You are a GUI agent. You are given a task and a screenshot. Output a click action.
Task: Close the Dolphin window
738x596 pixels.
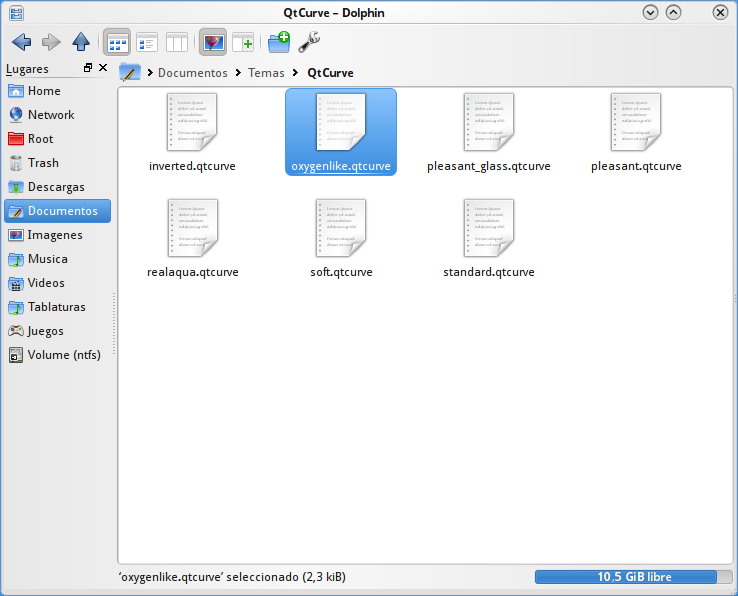click(720, 12)
